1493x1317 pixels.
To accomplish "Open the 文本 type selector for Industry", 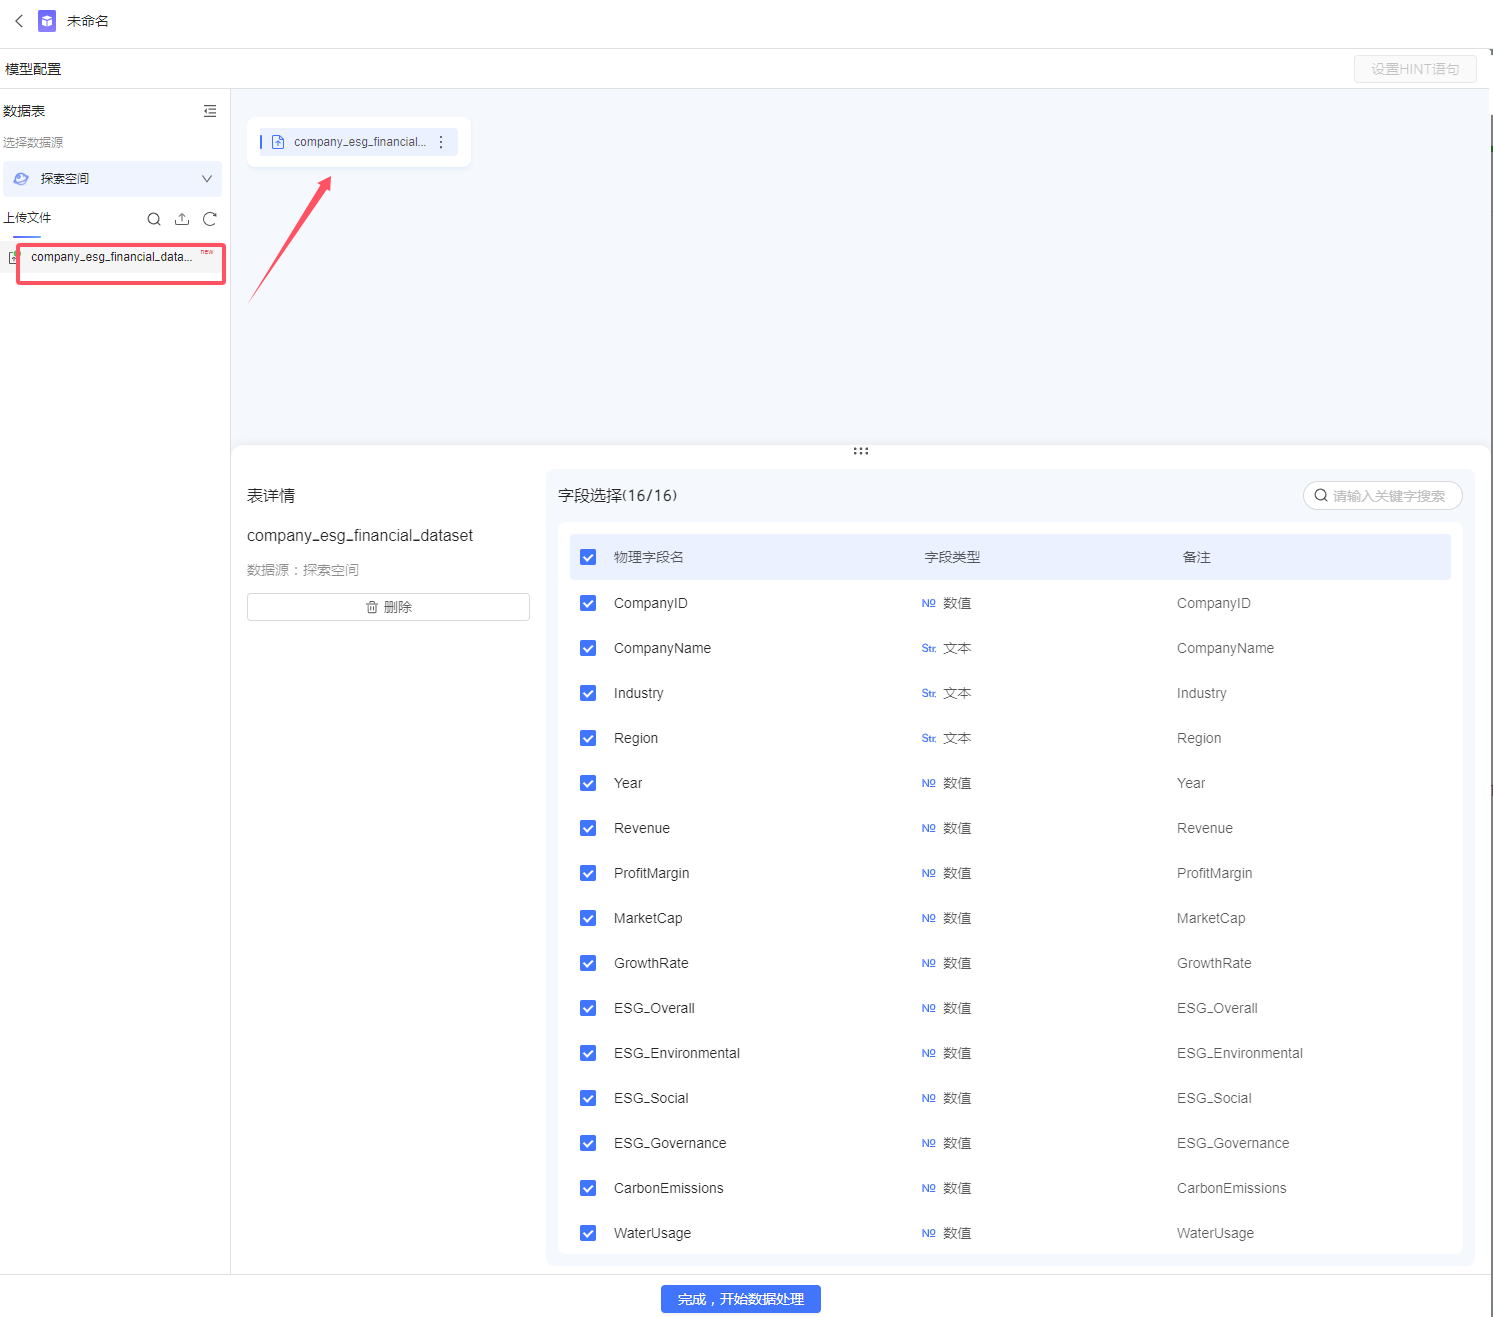I will (x=946, y=693).
